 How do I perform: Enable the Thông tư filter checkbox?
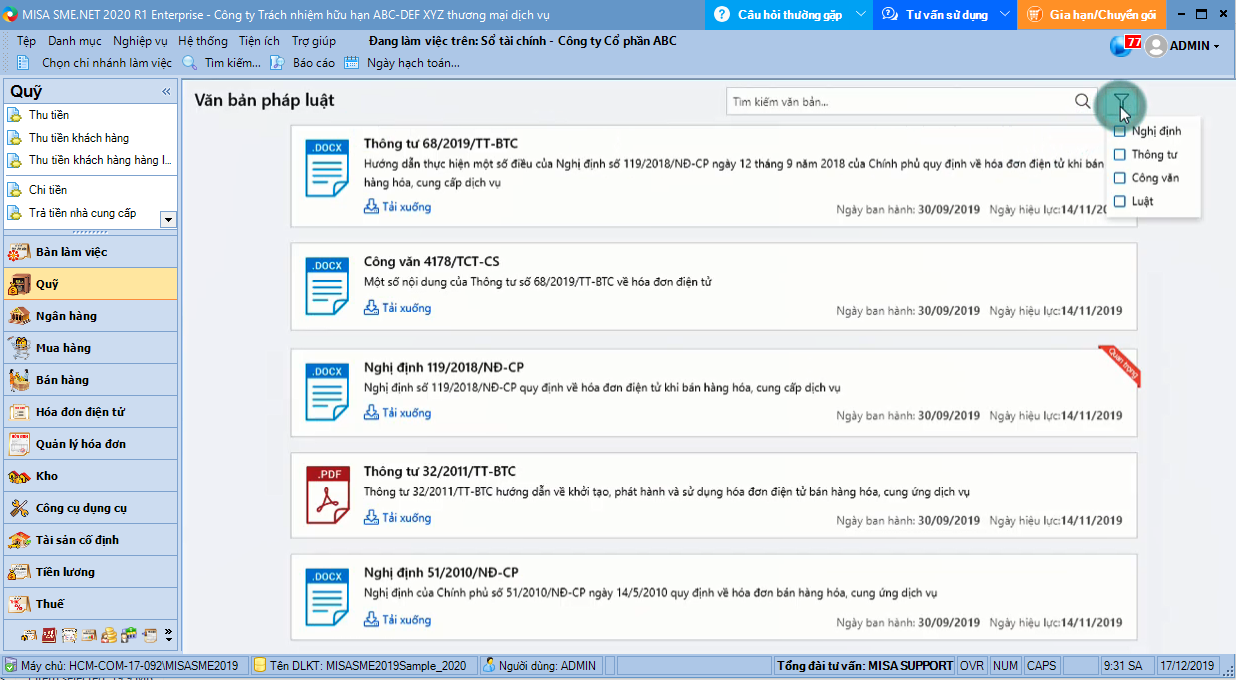pyautogui.click(x=1118, y=154)
